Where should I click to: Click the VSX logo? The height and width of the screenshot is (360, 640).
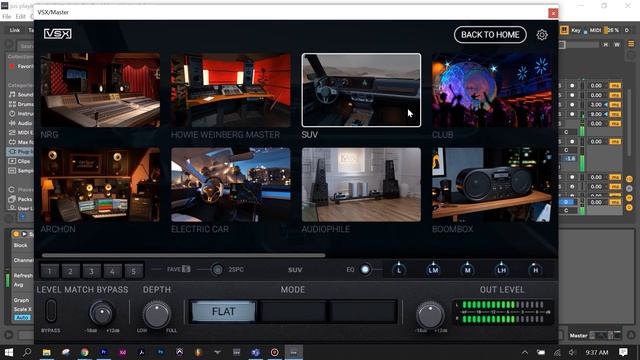58,34
